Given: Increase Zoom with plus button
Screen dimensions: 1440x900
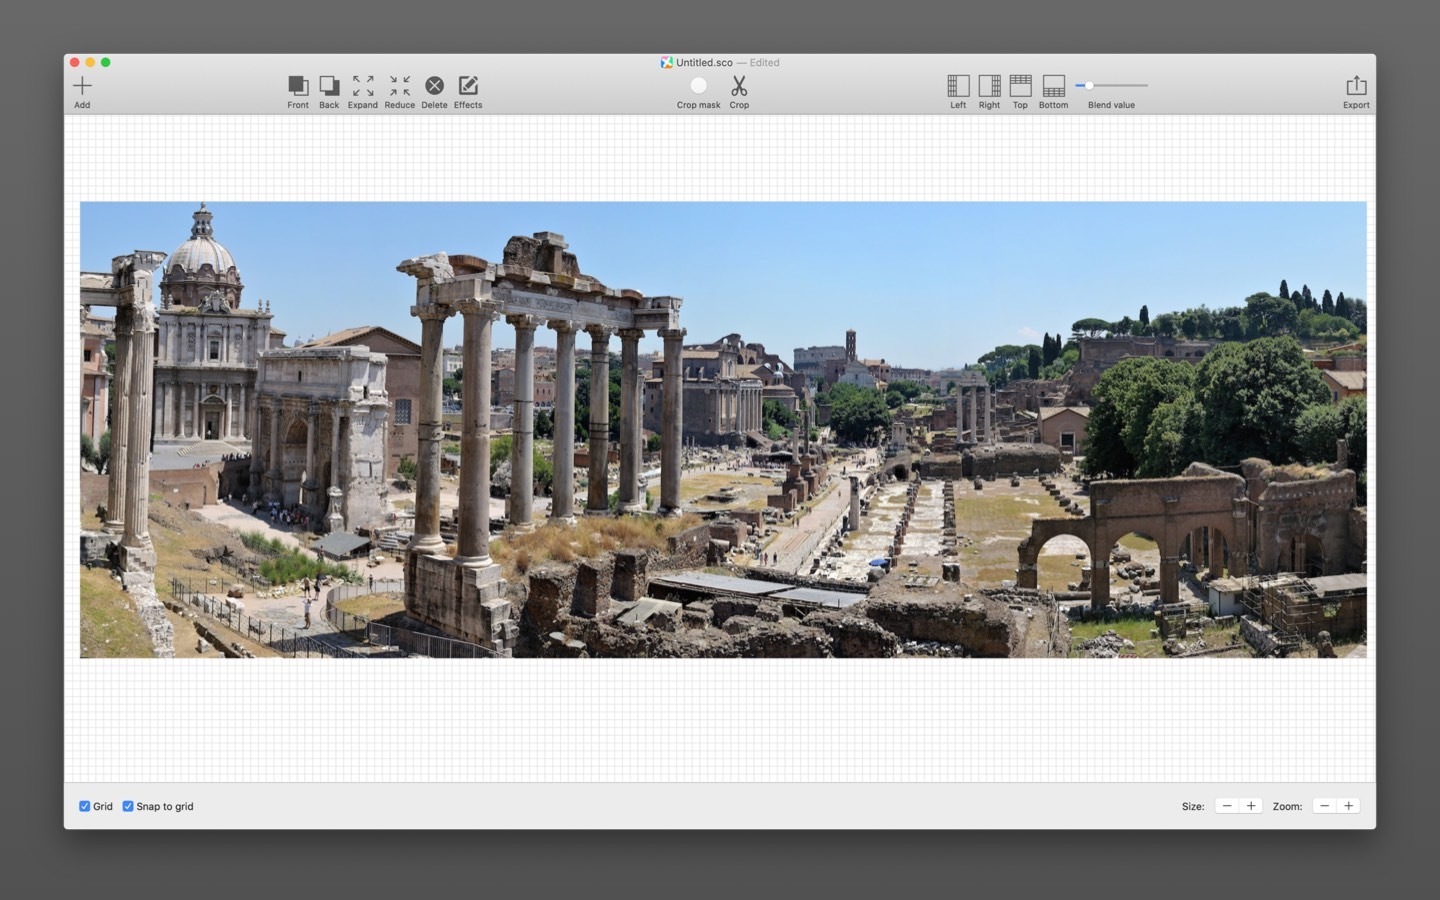Looking at the screenshot, I should point(1348,806).
